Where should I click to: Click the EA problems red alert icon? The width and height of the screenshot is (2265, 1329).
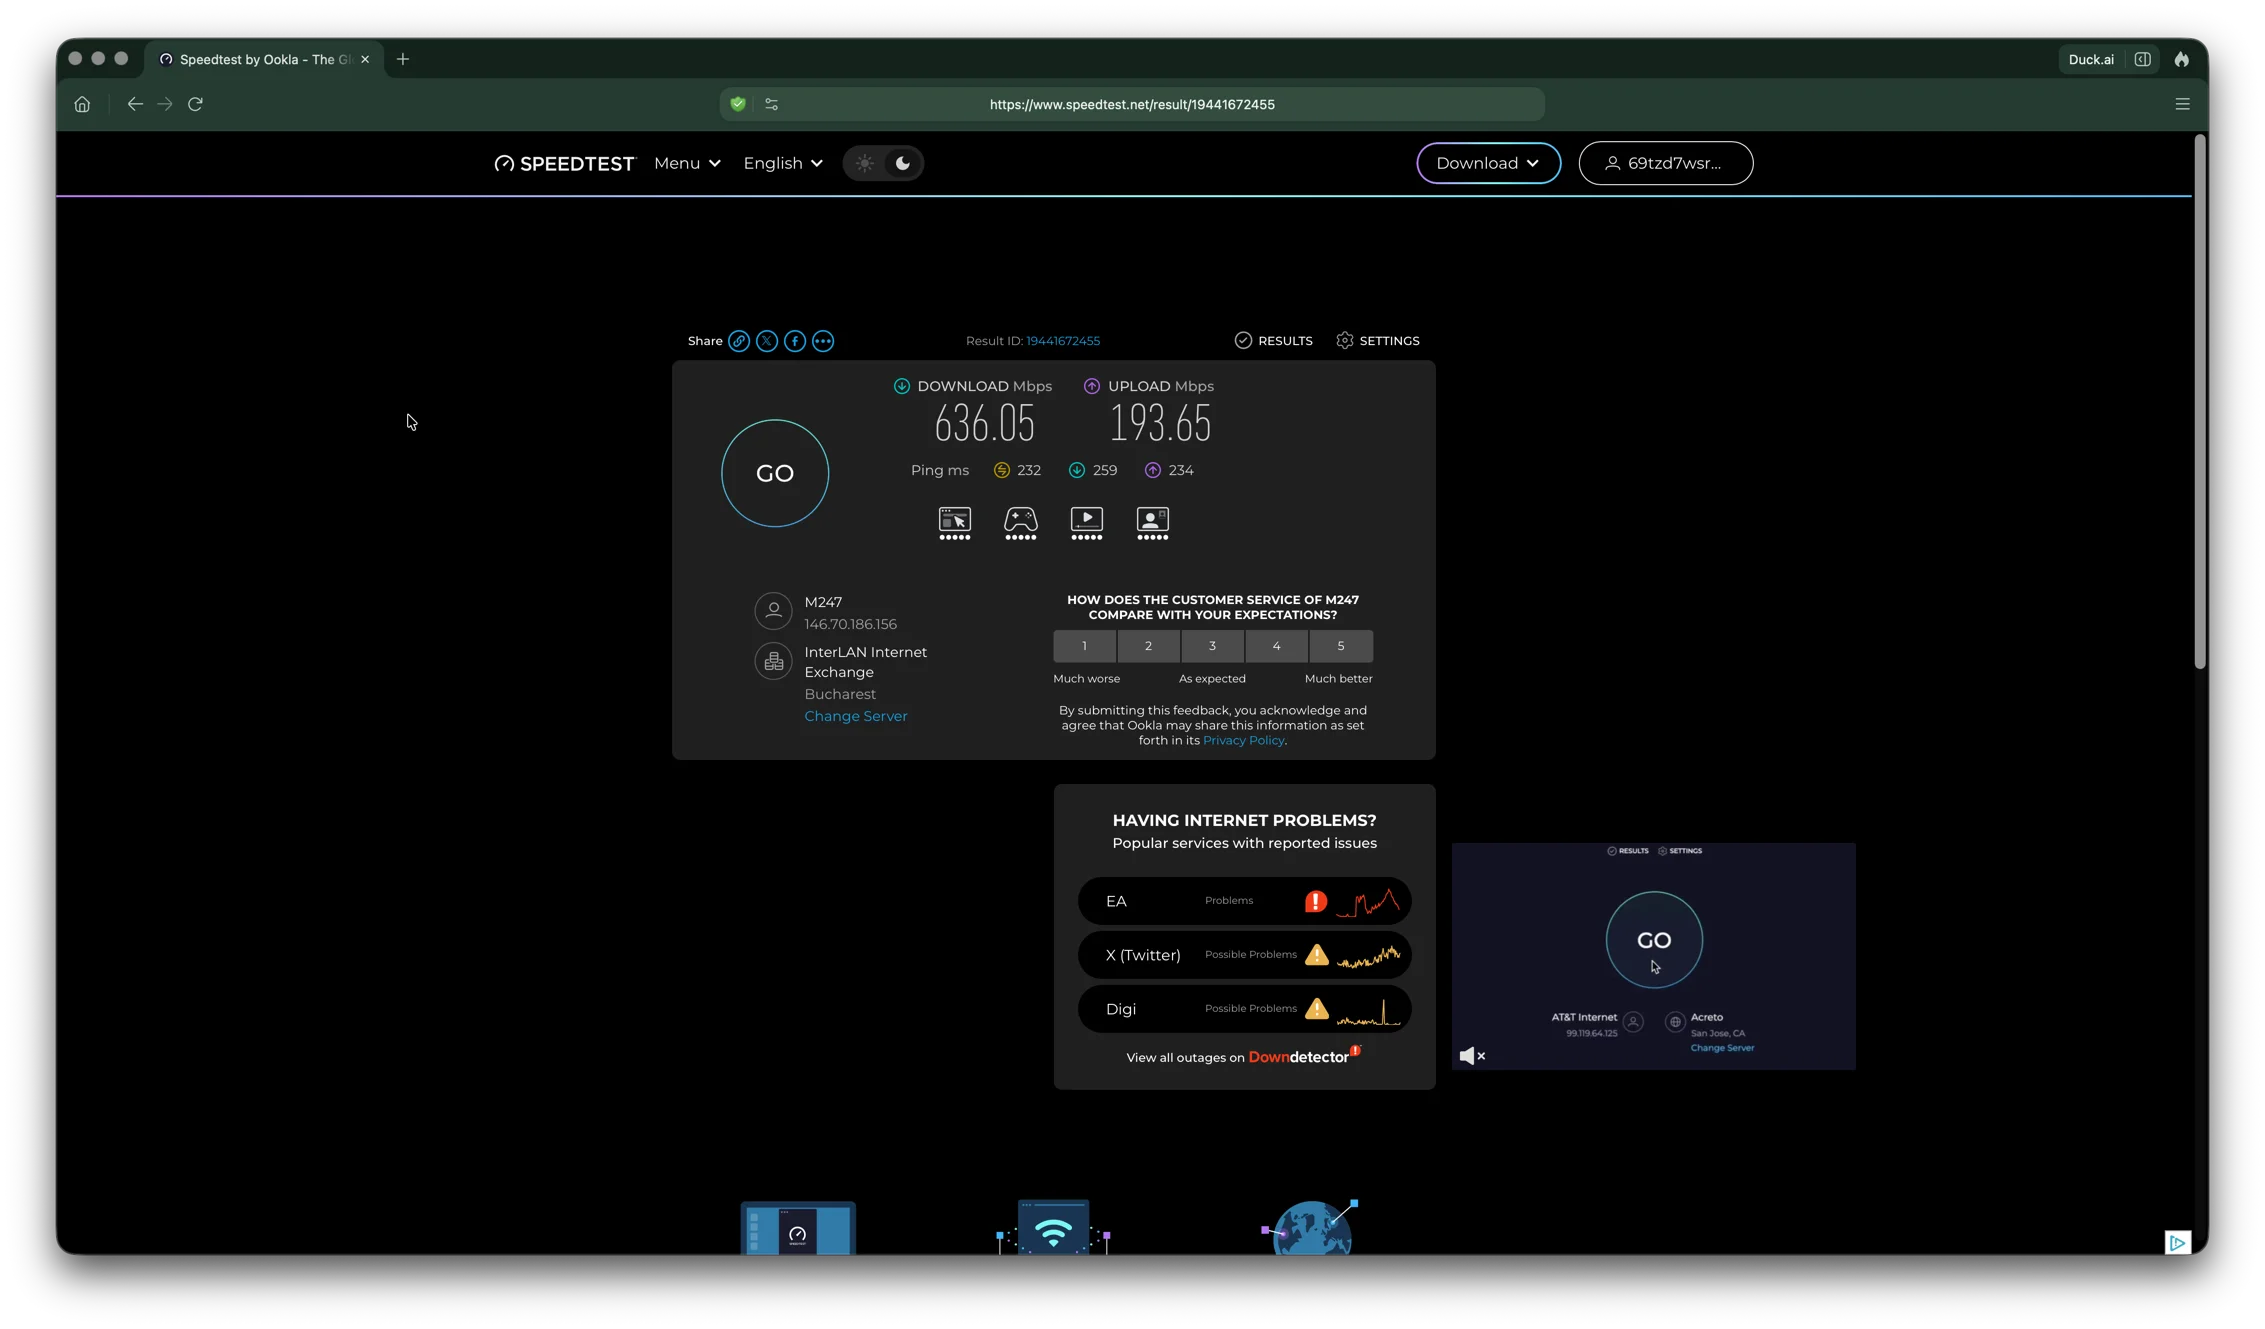tap(1315, 901)
